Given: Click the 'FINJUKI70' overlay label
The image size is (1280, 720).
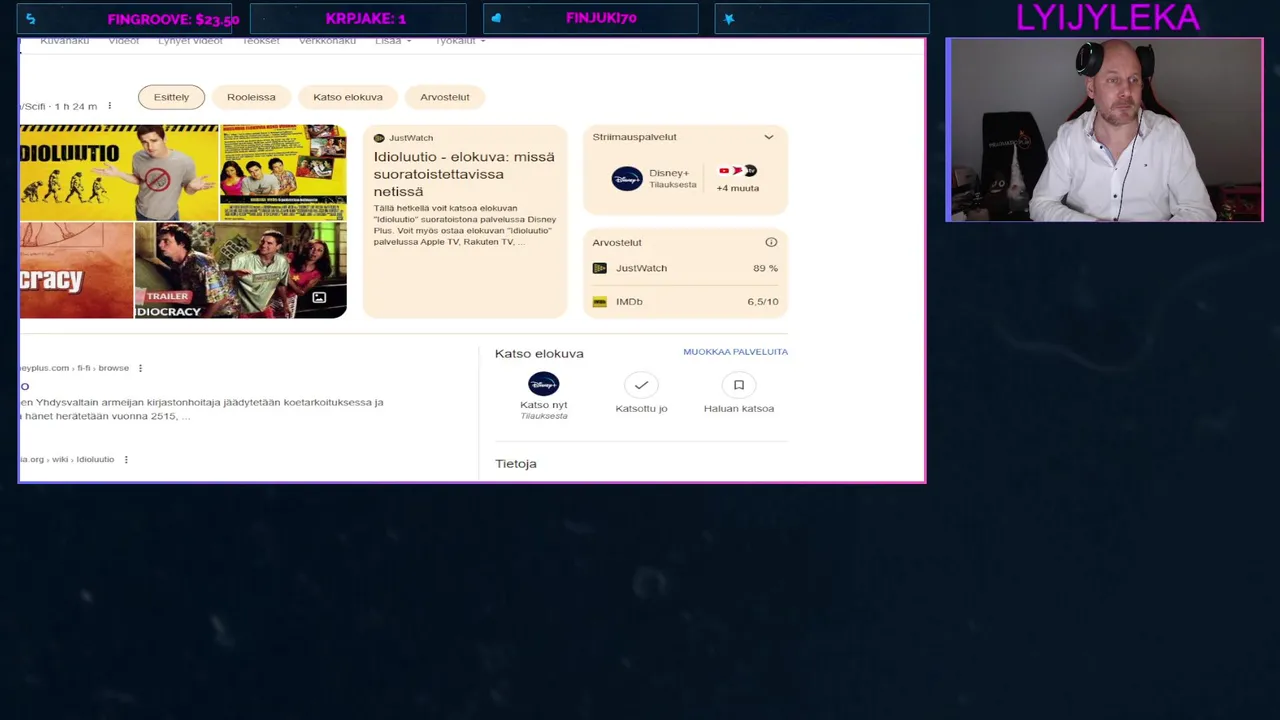Looking at the screenshot, I should [x=601, y=18].
